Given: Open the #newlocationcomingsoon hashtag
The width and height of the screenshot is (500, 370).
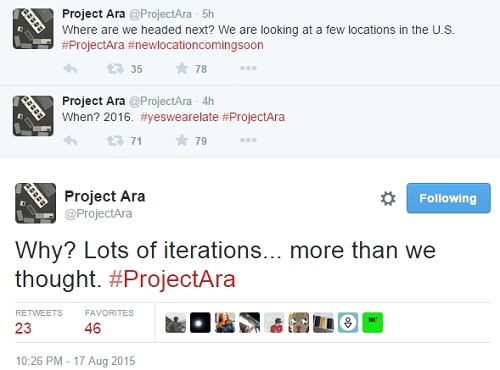Looking at the screenshot, I should tap(196, 45).
